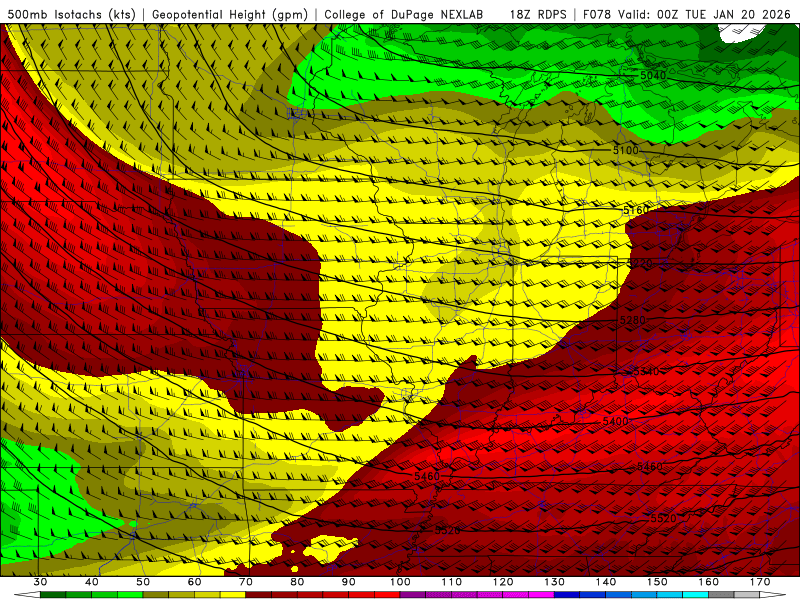Click the 170 value on the color scale
Viewport: 800px width, 600px height.
760,582
